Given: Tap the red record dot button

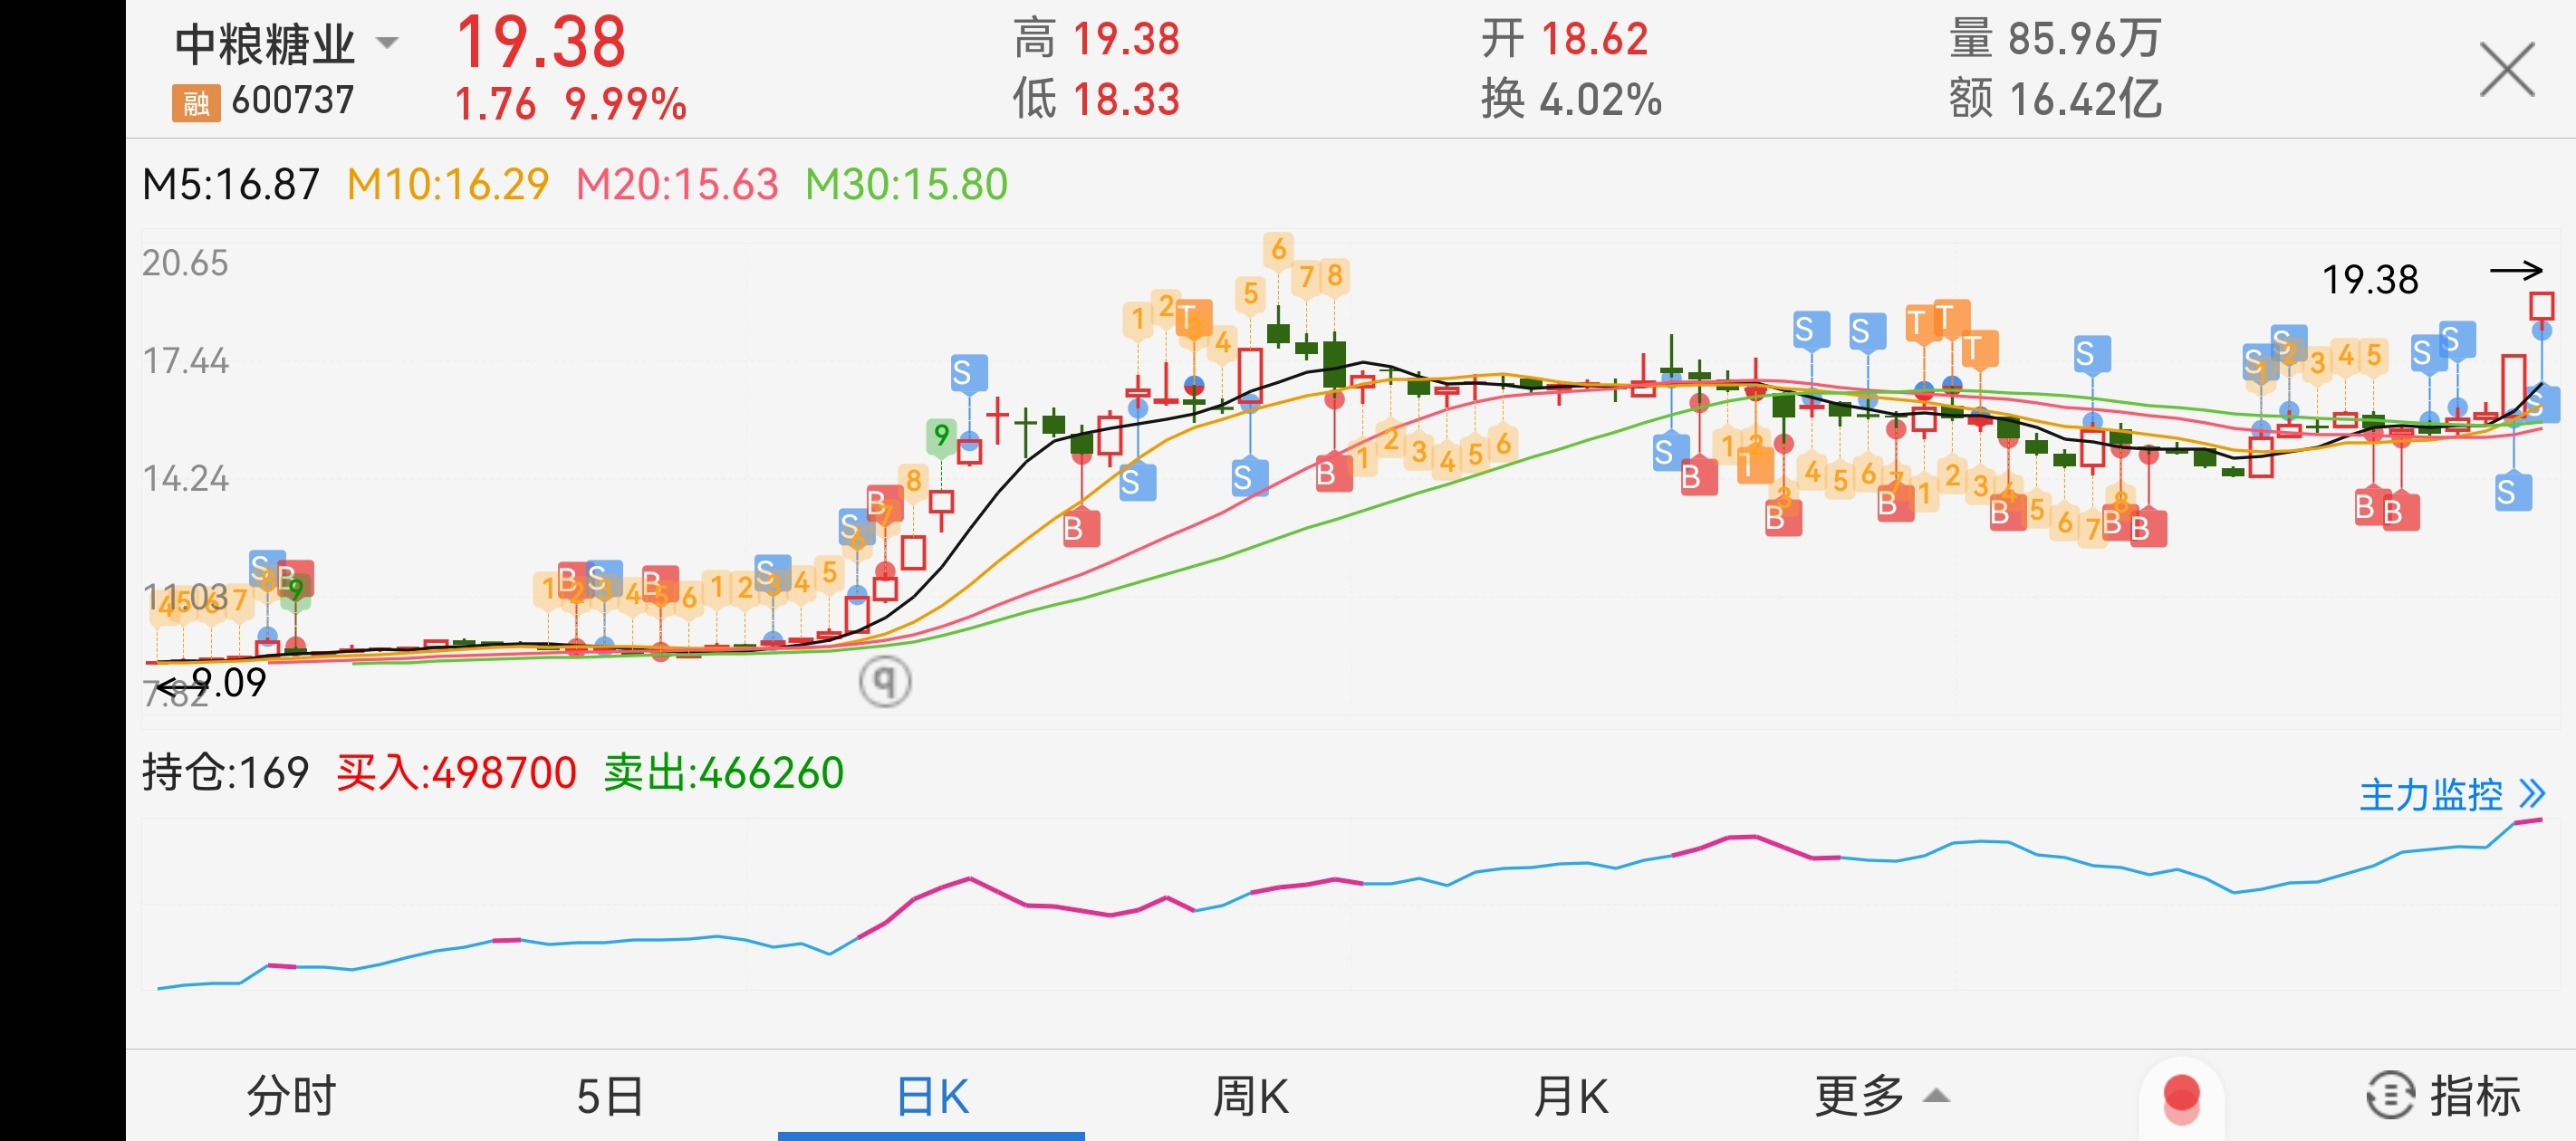Looking at the screenshot, I should (x=2180, y=1096).
